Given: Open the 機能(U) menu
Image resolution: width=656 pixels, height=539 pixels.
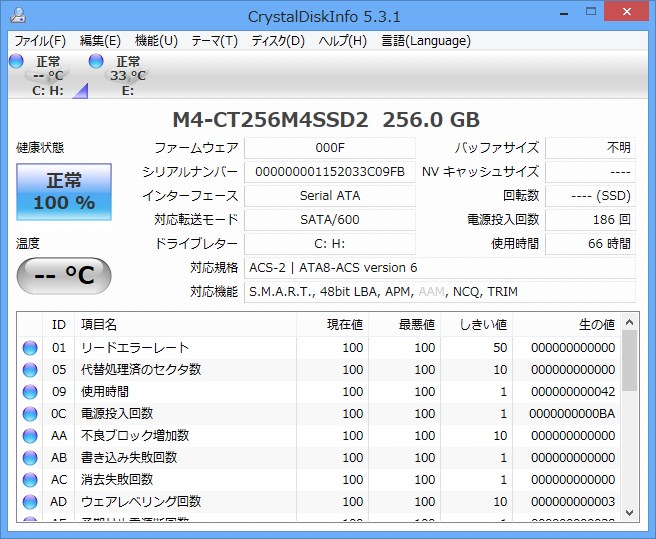Looking at the screenshot, I should 156,41.
